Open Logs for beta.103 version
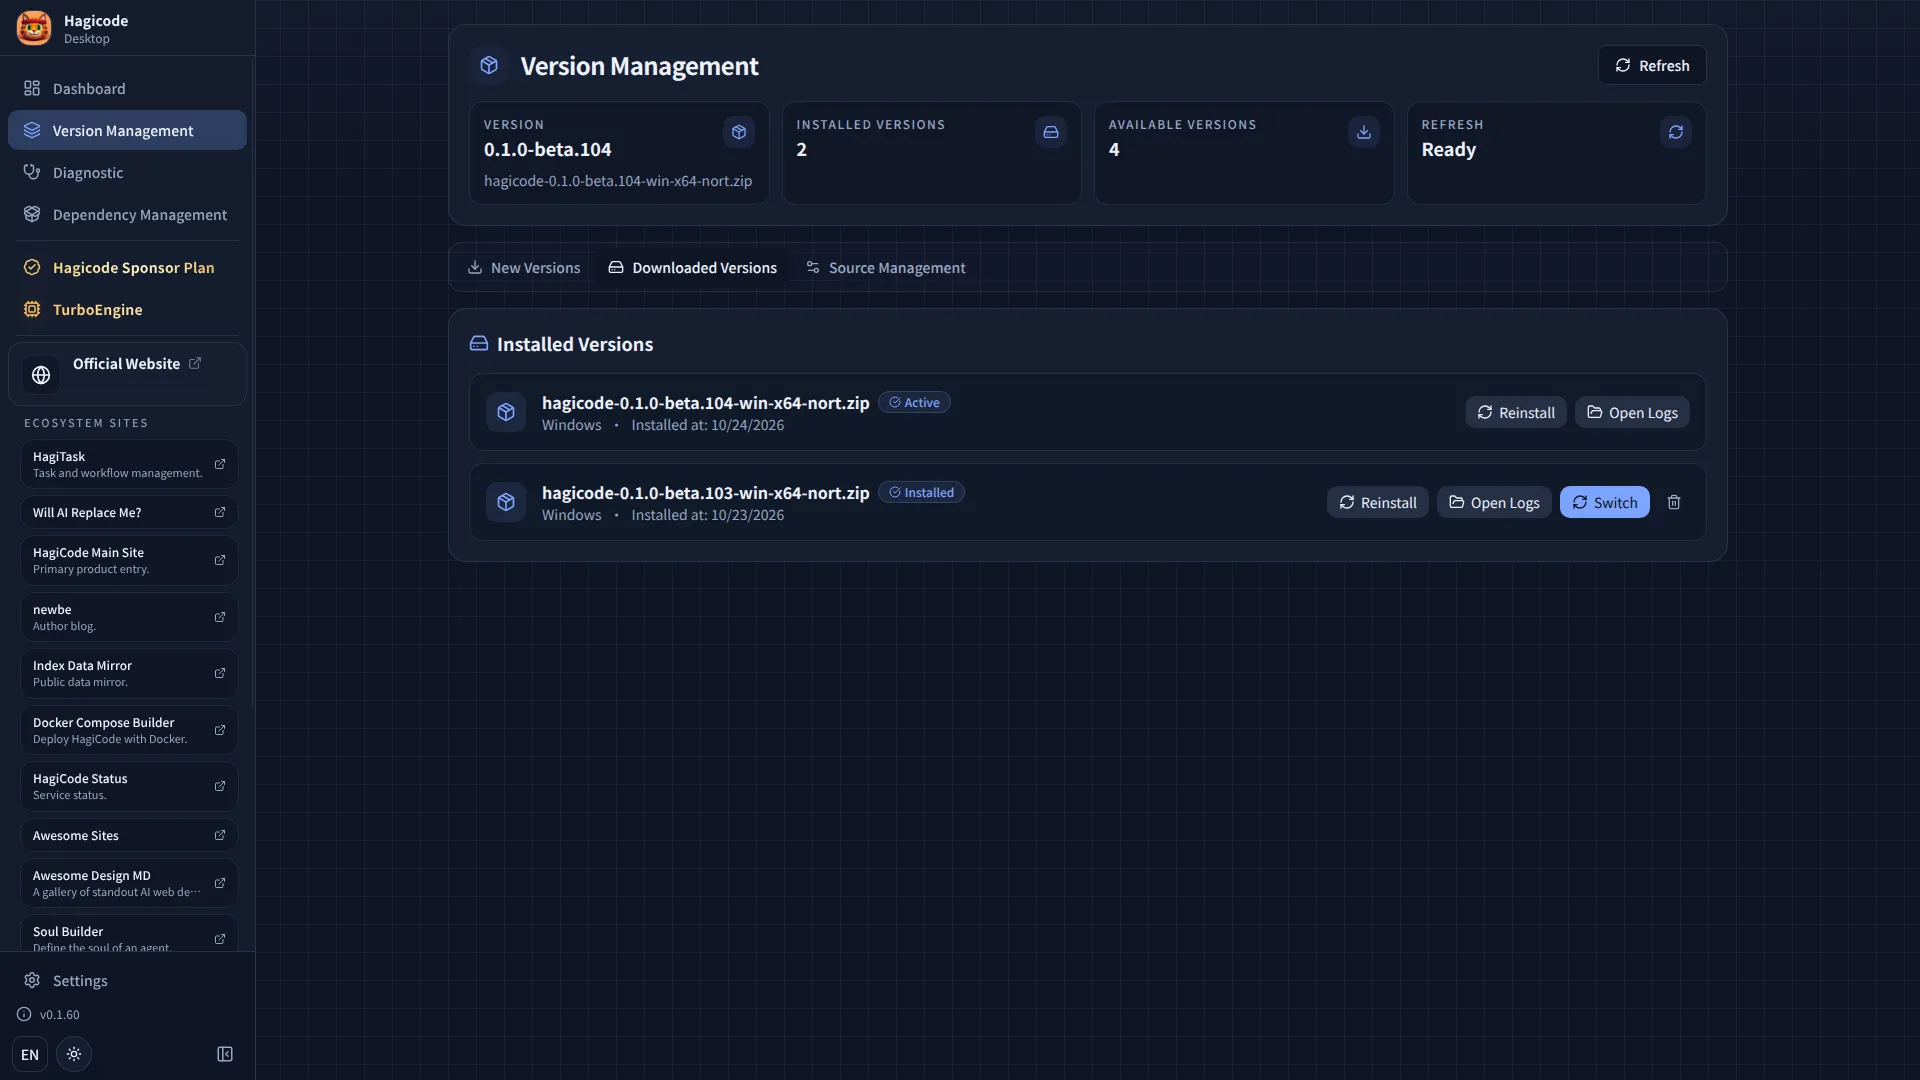Screen dimensions: 1920x1080 click(x=1494, y=502)
